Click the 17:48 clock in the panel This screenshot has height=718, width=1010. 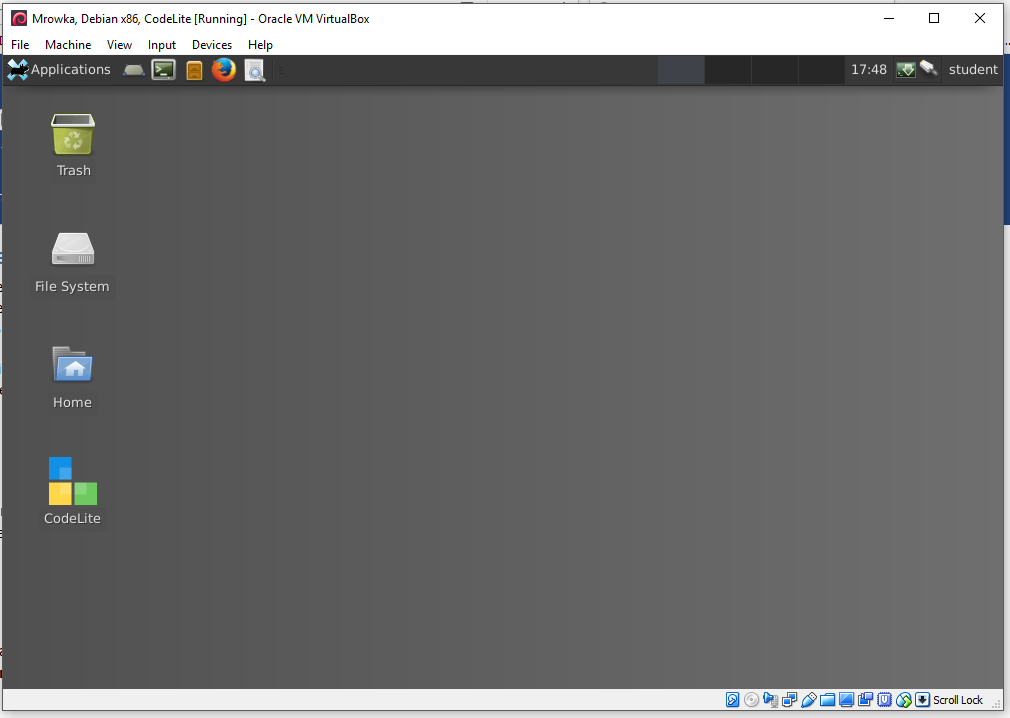868,70
